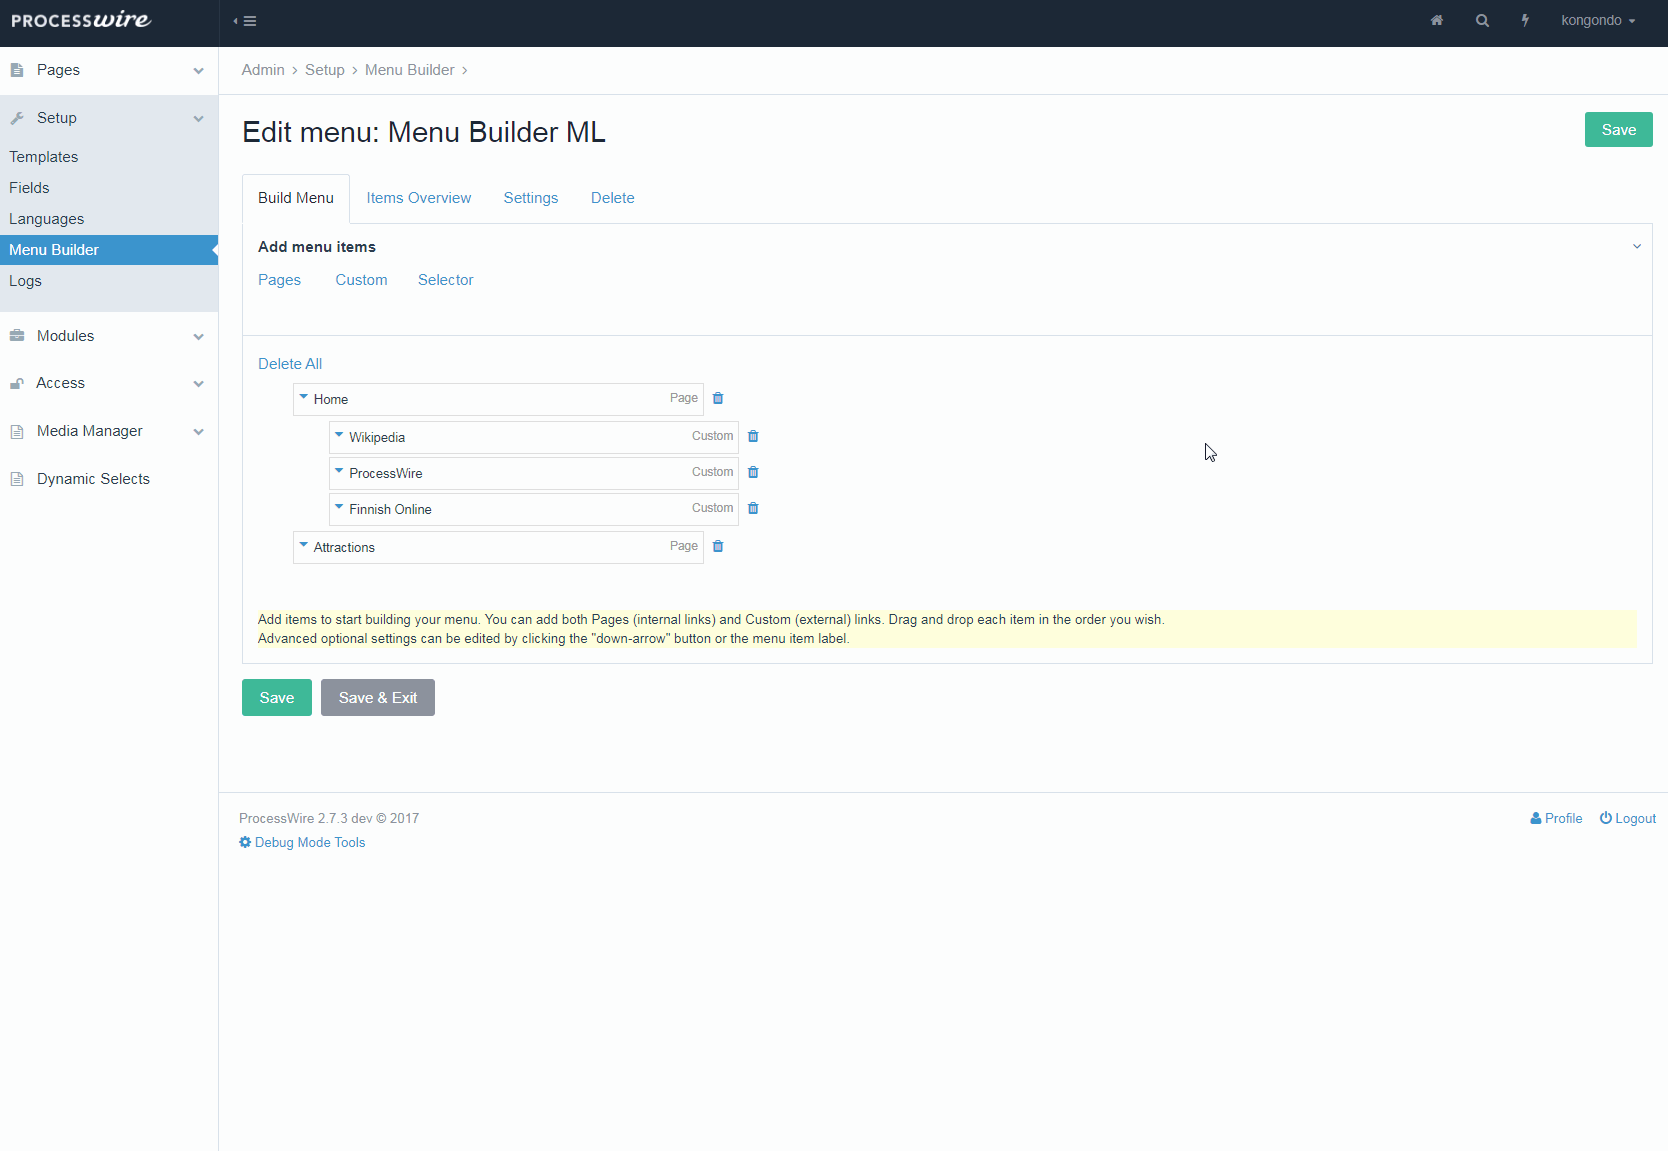Screen dimensions: 1668x1151
Task: Collapse the Add menu items panel chevron
Action: pos(1636,246)
